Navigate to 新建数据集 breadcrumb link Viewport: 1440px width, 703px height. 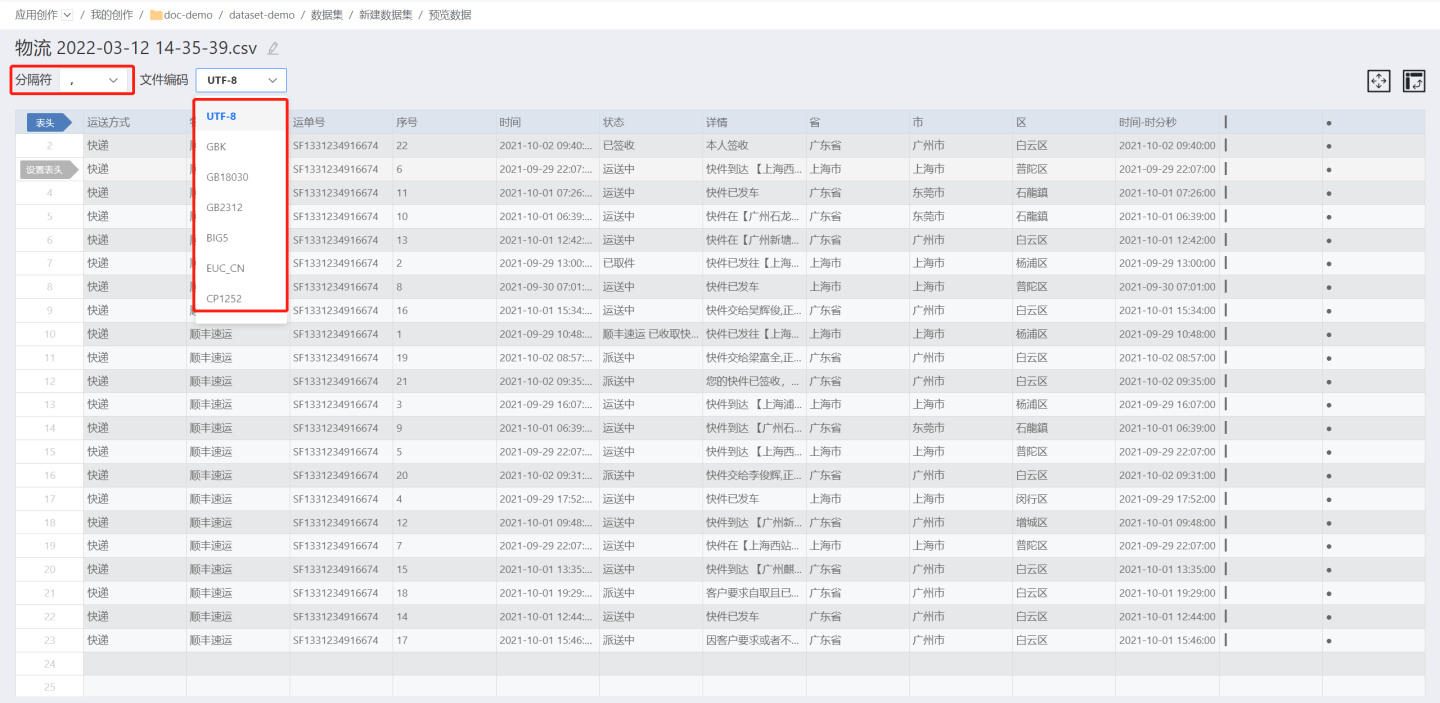pyautogui.click(x=385, y=15)
